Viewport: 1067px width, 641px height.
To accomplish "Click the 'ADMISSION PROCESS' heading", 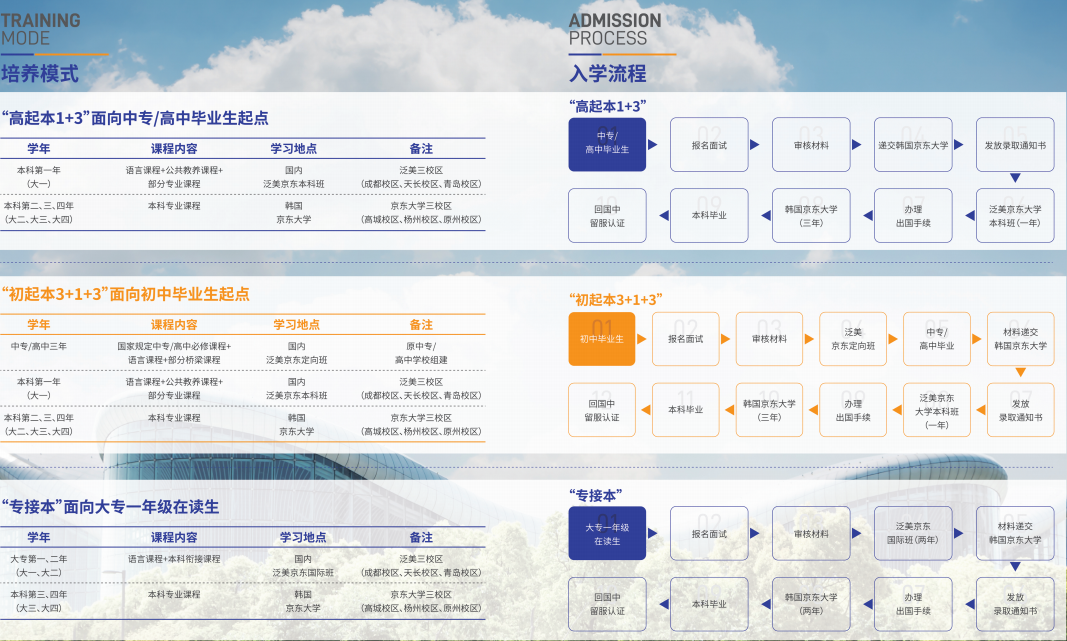I will pos(615,30).
